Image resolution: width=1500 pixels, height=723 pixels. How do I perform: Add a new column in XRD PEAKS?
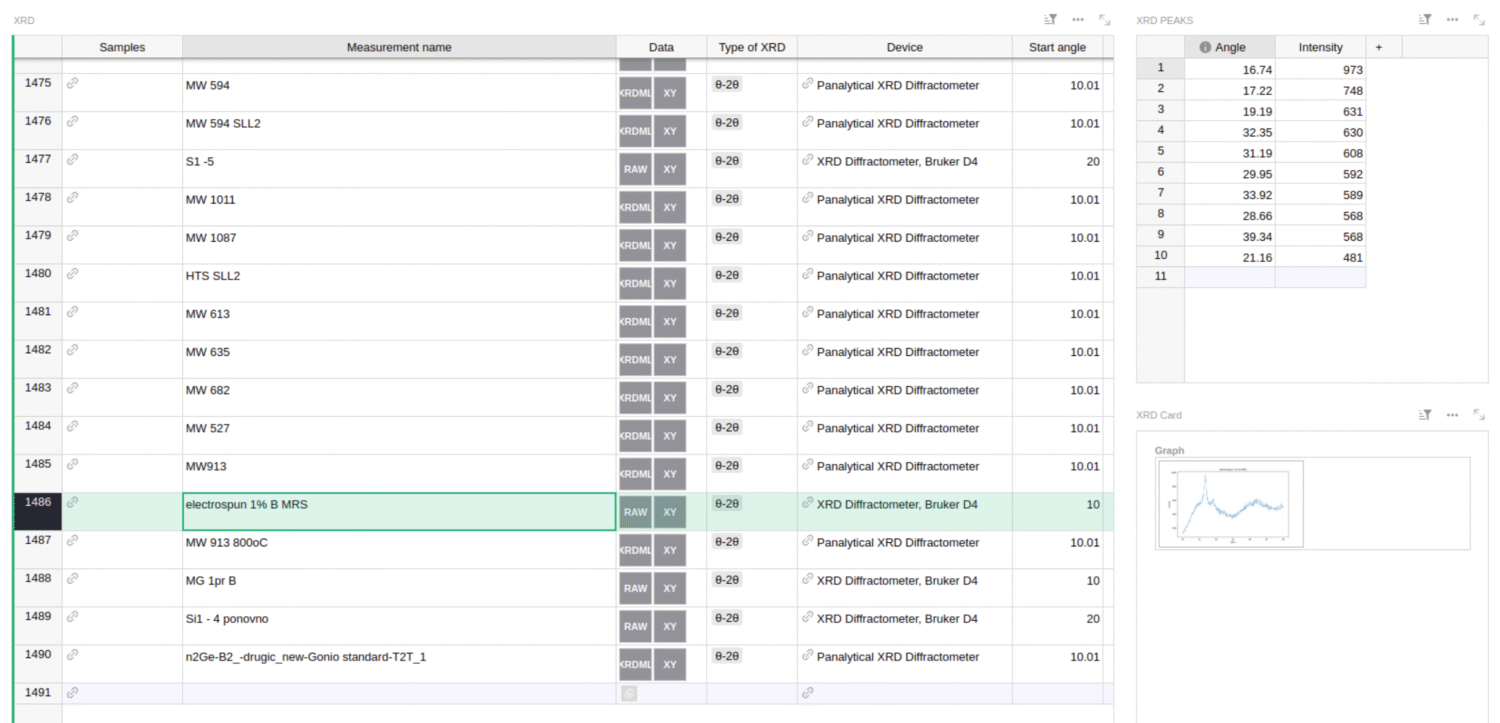pos(1379,47)
